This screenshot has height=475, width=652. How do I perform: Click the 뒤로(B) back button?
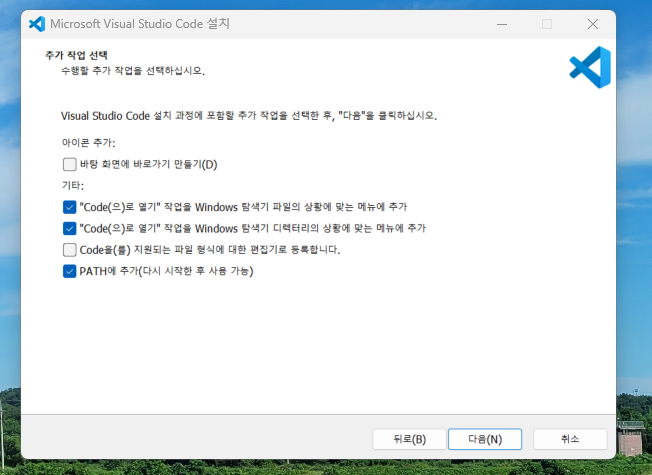point(410,439)
